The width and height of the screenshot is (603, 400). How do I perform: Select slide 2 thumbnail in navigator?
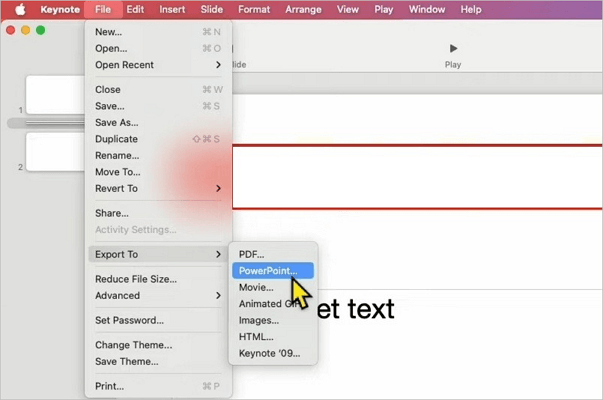[x=55, y=152]
